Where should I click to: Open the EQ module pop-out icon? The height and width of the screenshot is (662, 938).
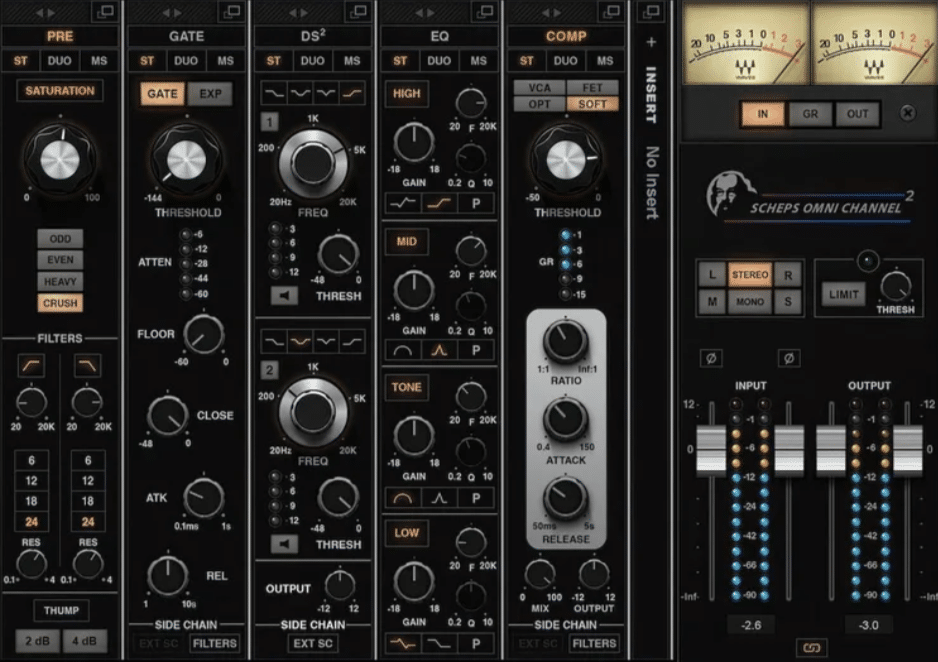click(485, 11)
